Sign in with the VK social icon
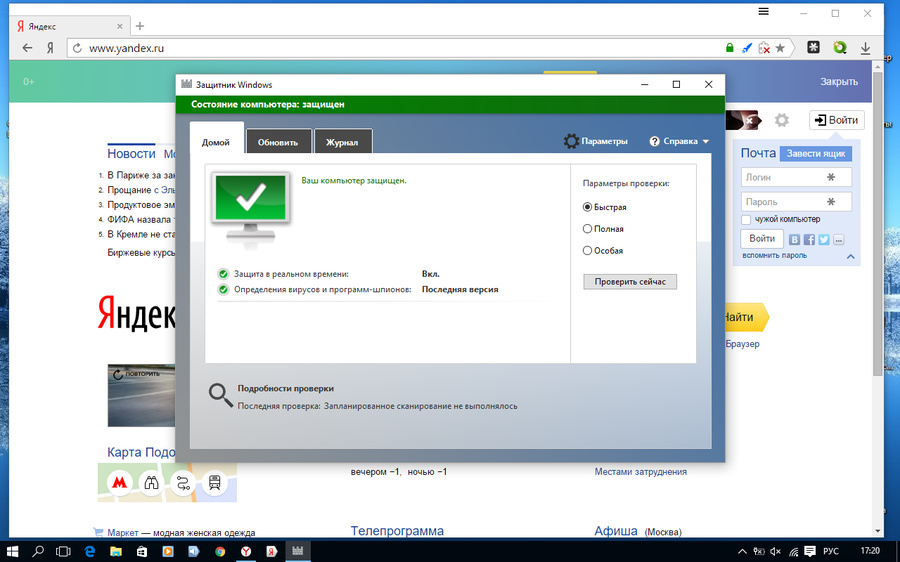The height and width of the screenshot is (562, 900). (x=794, y=239)
